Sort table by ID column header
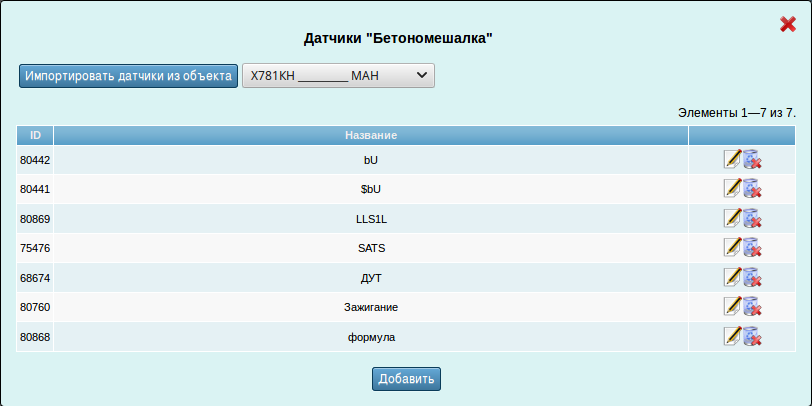This screenshot has height=406, width=812. point(35,135)
